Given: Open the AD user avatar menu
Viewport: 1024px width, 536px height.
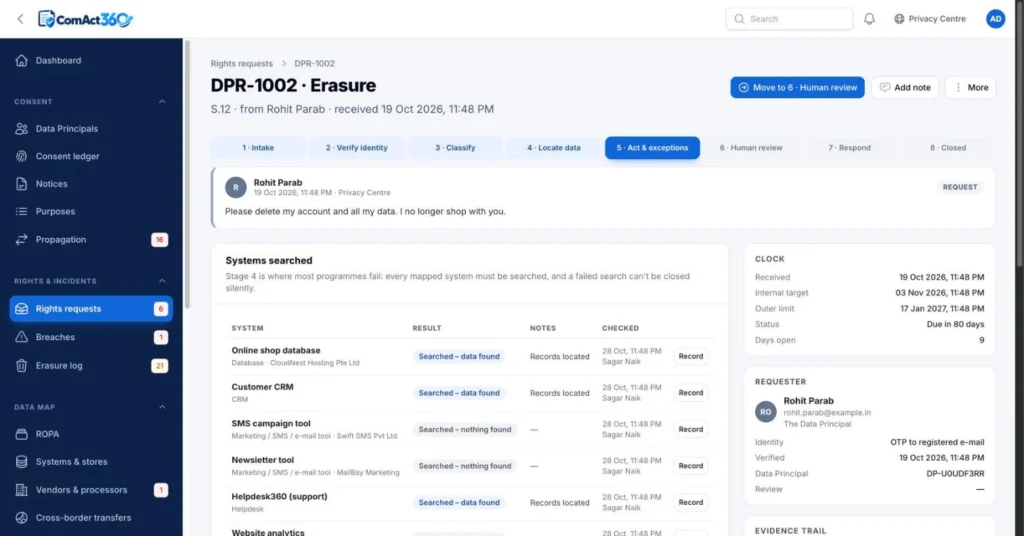Looking at the screenshot, I should tap(995, 19).
